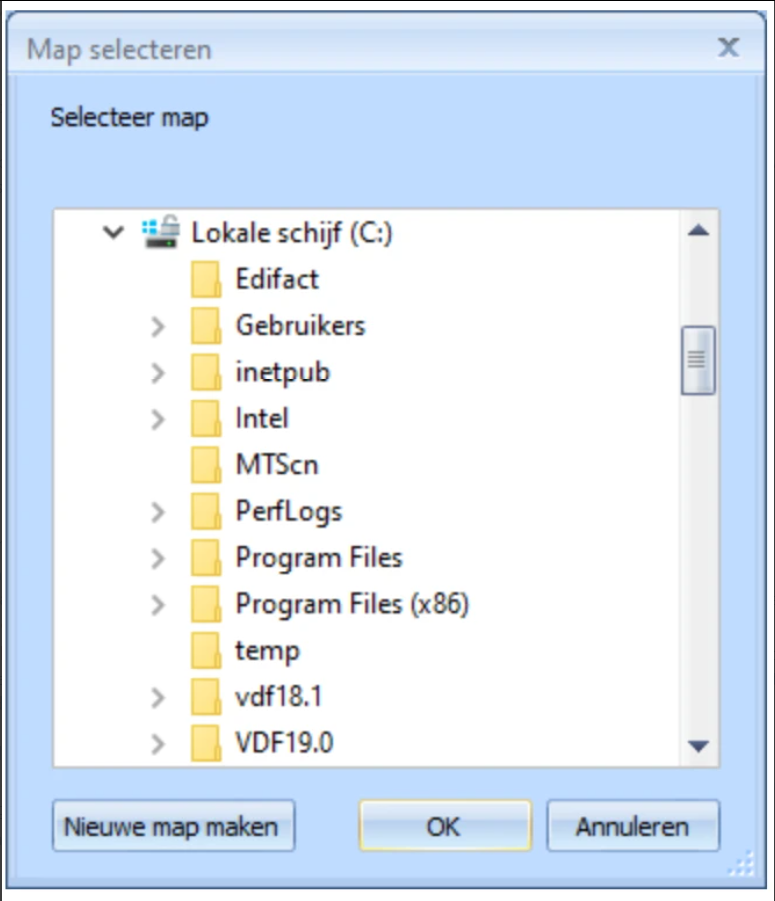
Task: Confirm selection with OK button
Action: click(444, 827)
